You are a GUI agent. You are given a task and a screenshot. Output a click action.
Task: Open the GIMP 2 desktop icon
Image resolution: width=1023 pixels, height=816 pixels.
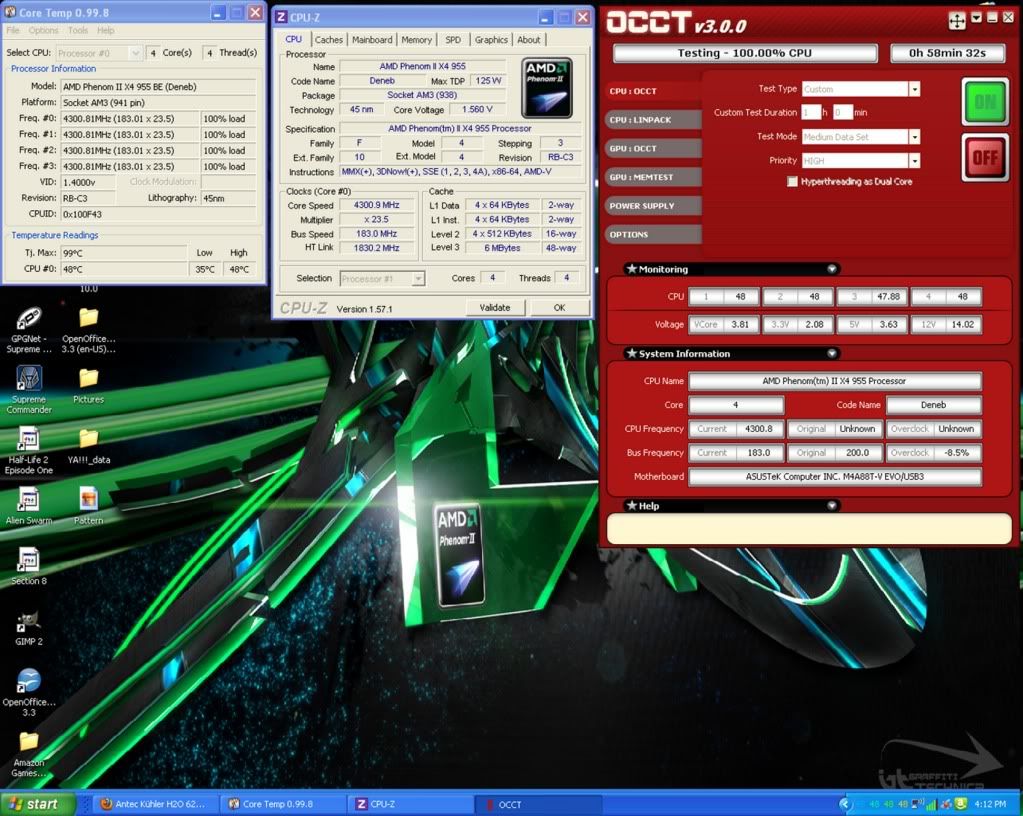pos(29,622)
